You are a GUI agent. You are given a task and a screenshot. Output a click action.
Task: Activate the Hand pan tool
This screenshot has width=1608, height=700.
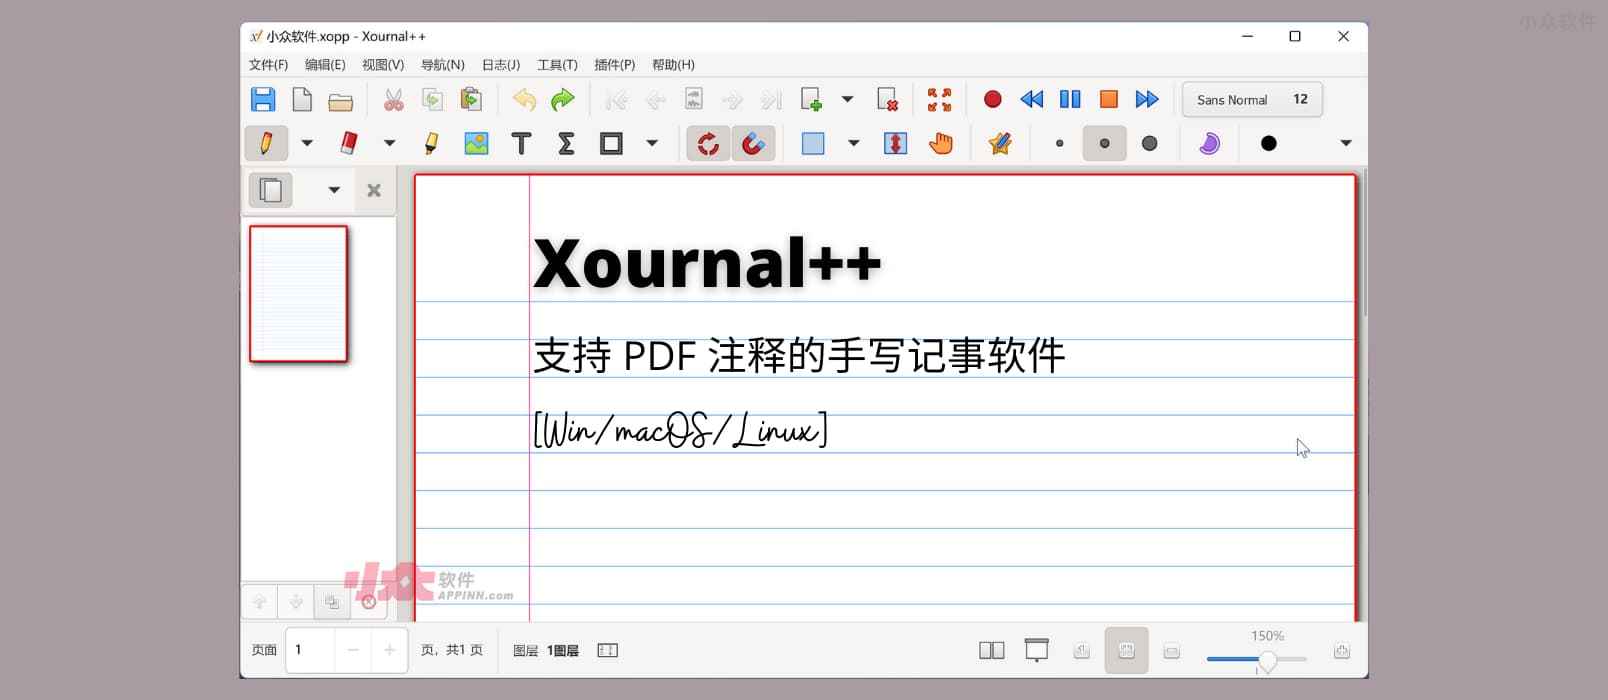pyautogui.click(x=940, y=143)
